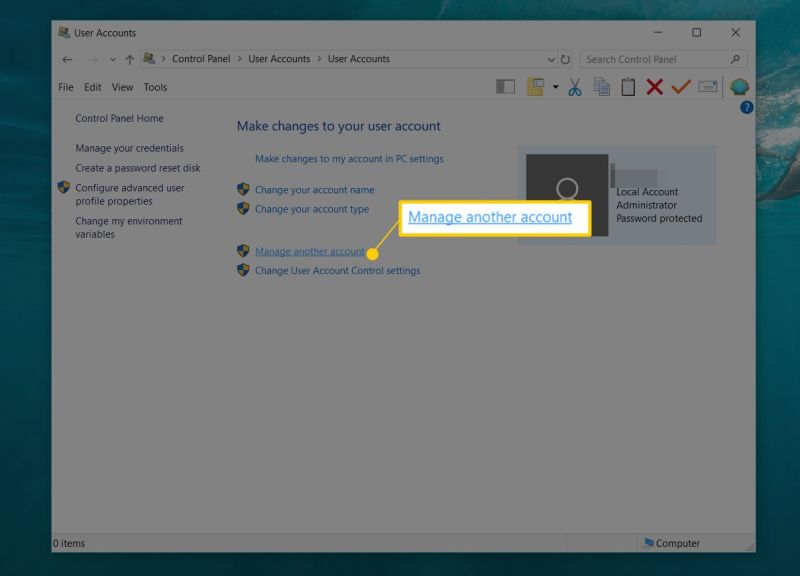
Task: Open Change User Account Control settings
Action: coord(337,271)
